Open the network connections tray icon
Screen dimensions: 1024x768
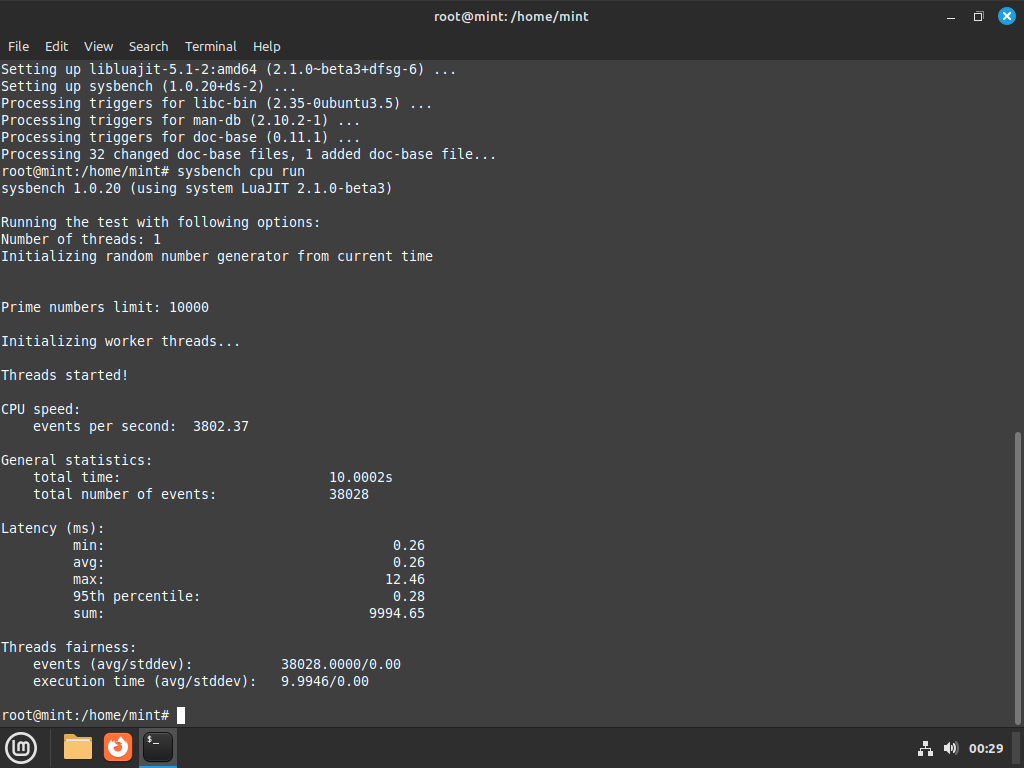click(x=925, y=748)
